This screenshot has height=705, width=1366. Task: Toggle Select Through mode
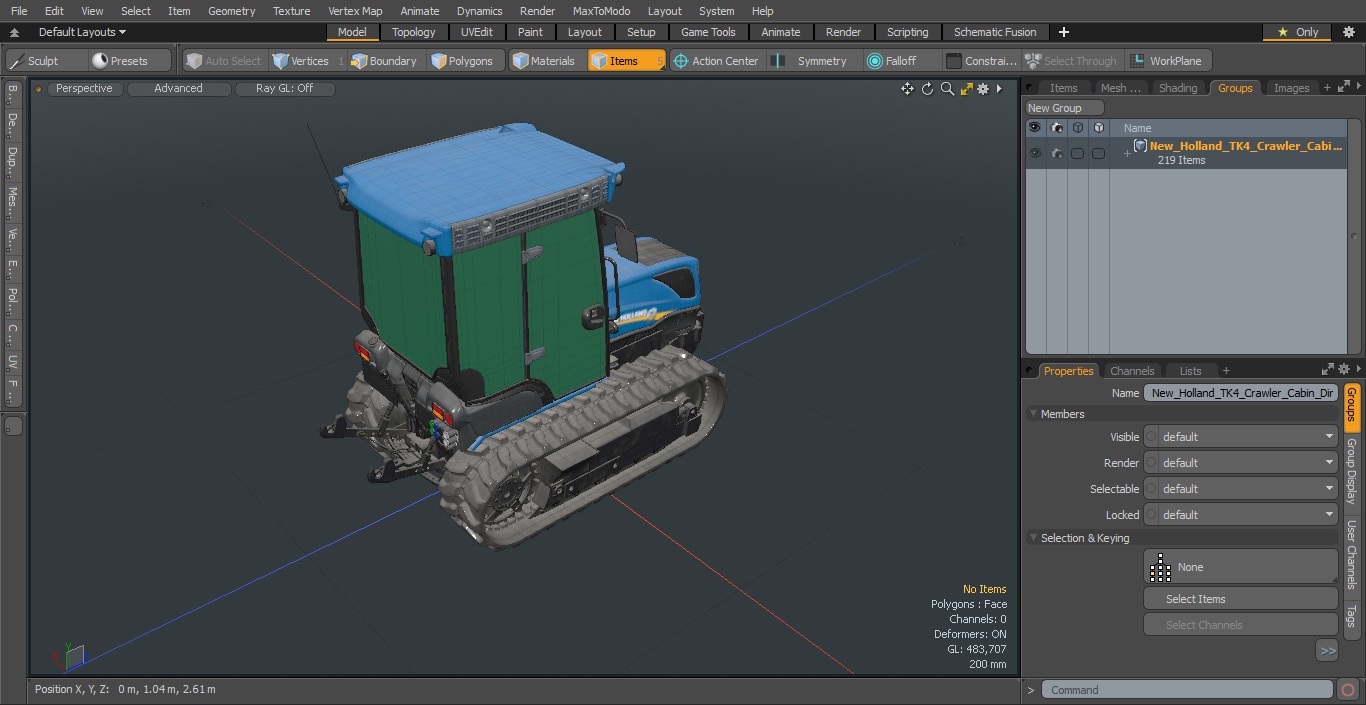(x=1072, y=61)
